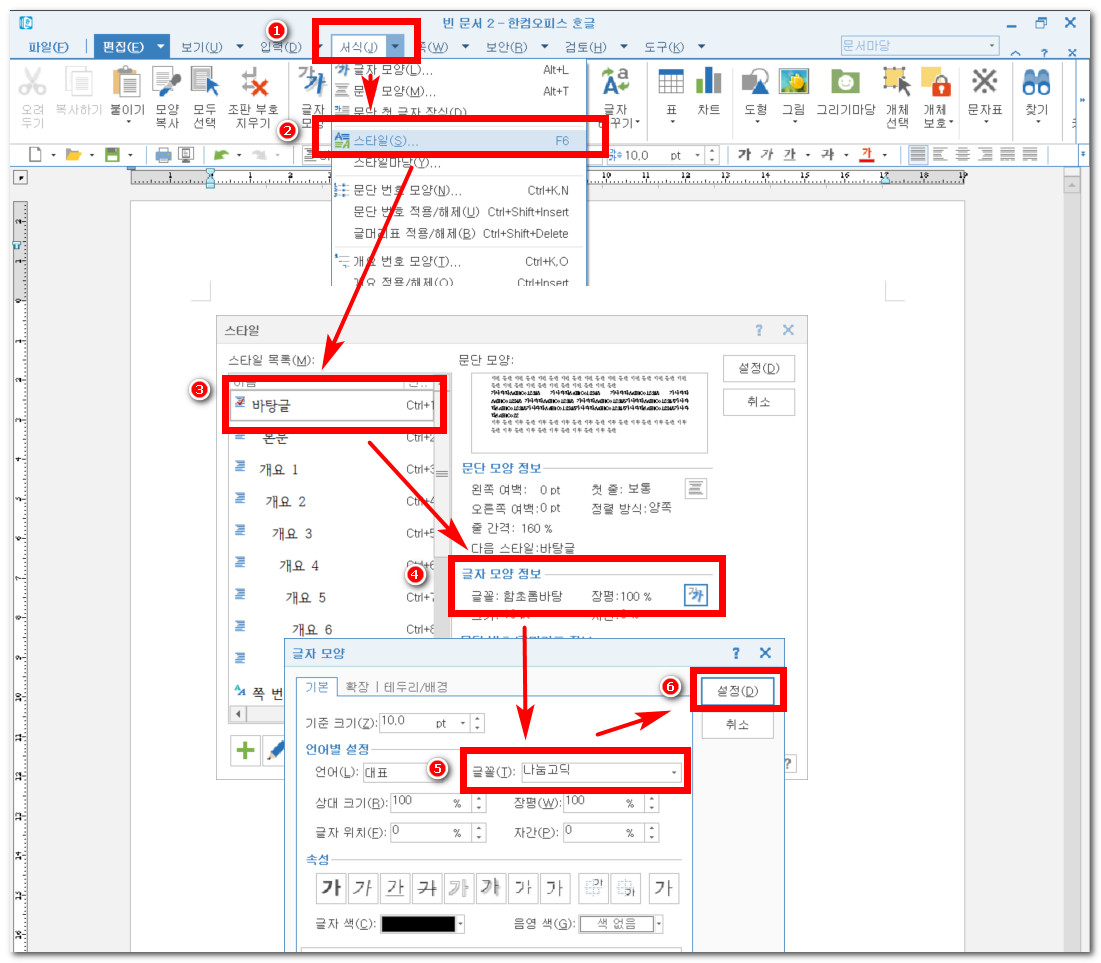The width and height of the screenshot is (1101, 963).
Task: Click the Open folder icon in quick toolbar
Action: tap(73, 155)
